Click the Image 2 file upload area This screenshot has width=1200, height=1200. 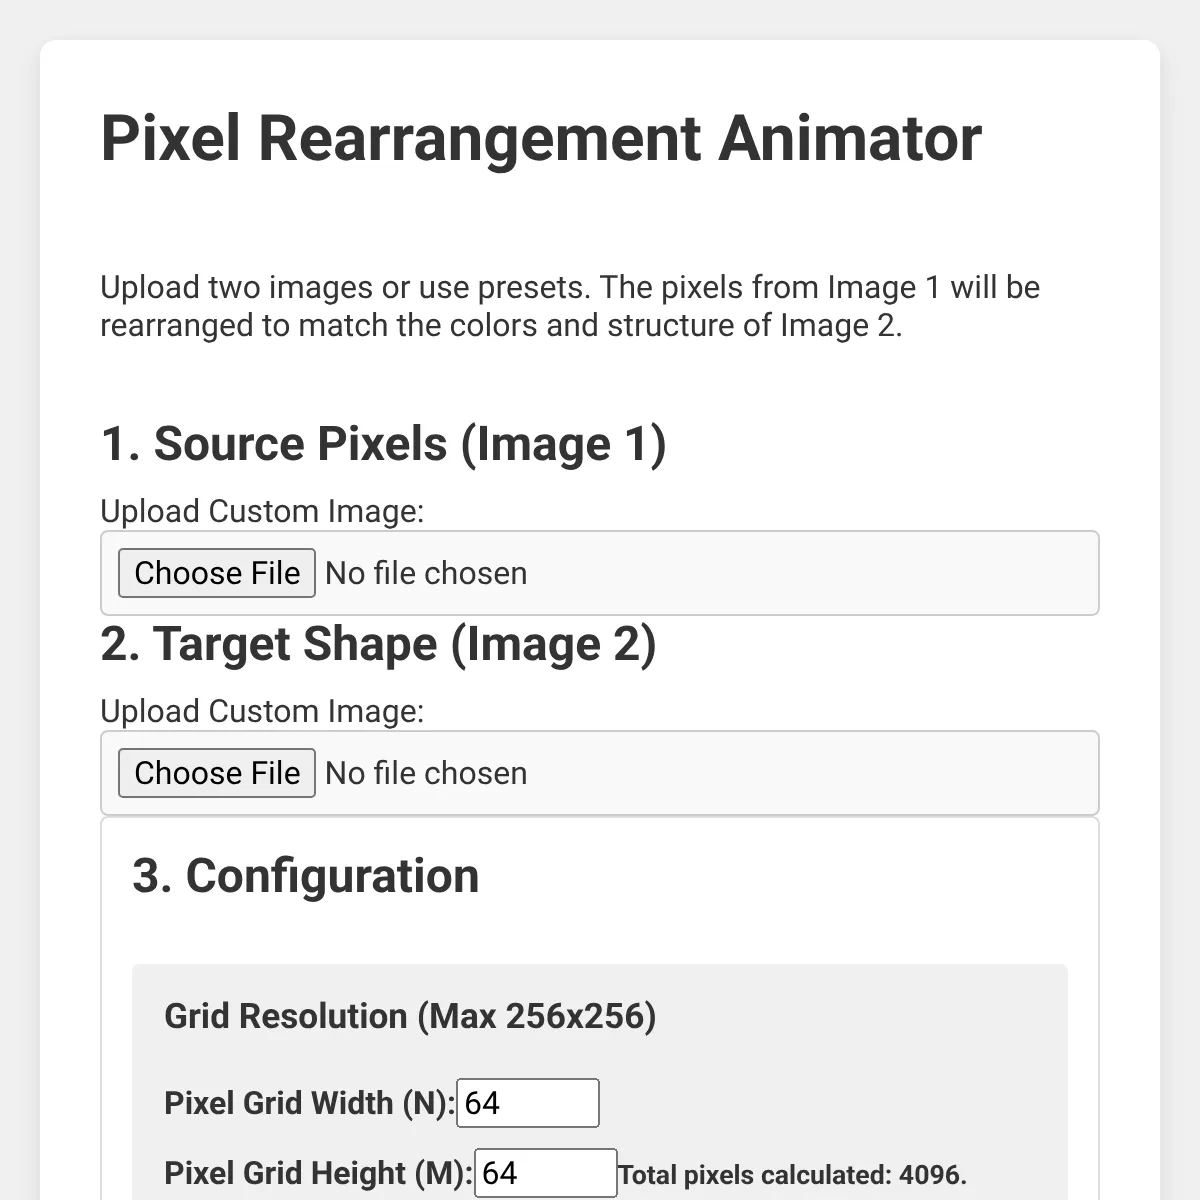click(600, 773)
